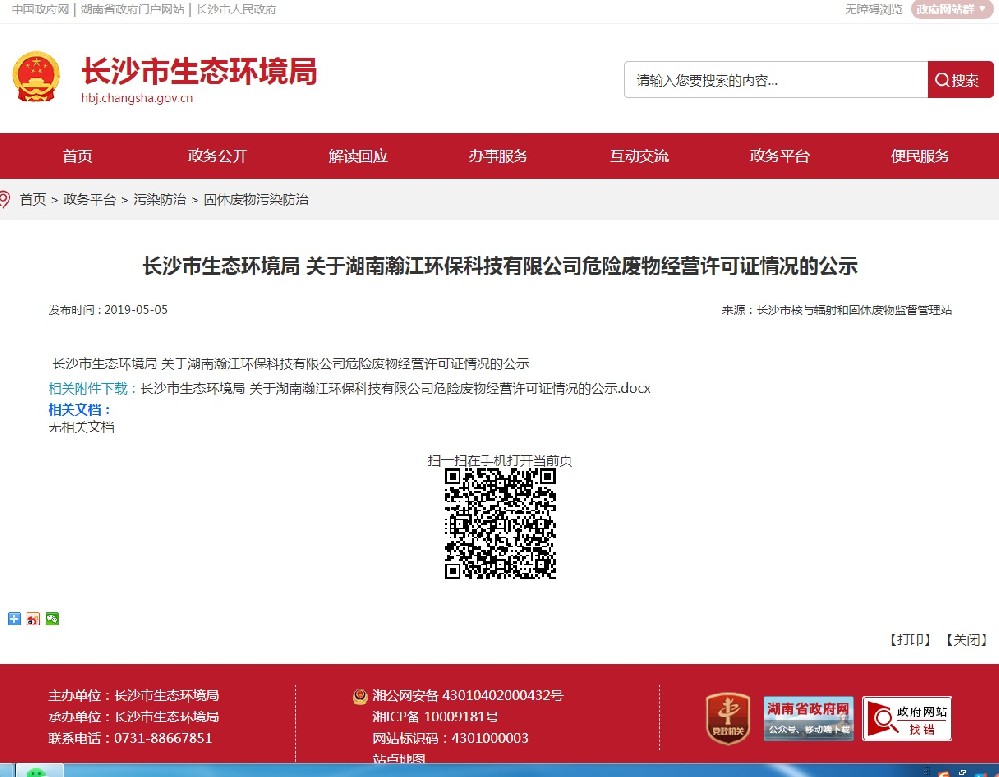This screenshot has height=777, width=999.
Task: Click the 【关闭】 close page link
Action: pos(966,640)
